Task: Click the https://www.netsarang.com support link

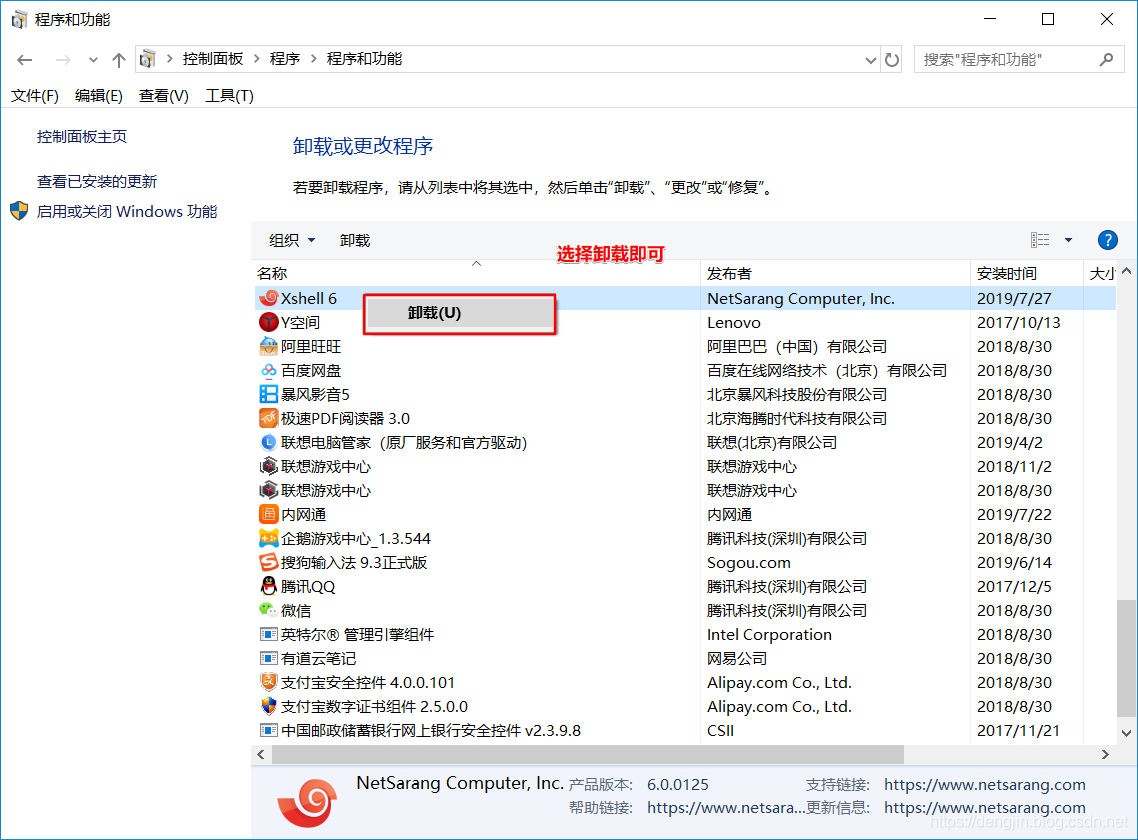Action: (x=984, y=784)
